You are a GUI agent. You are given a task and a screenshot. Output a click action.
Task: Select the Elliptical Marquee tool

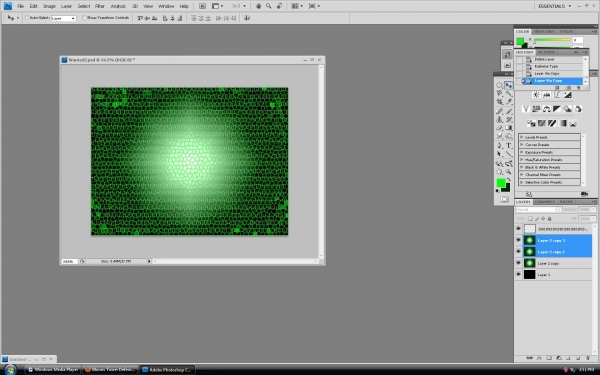(x=499, y=85)
